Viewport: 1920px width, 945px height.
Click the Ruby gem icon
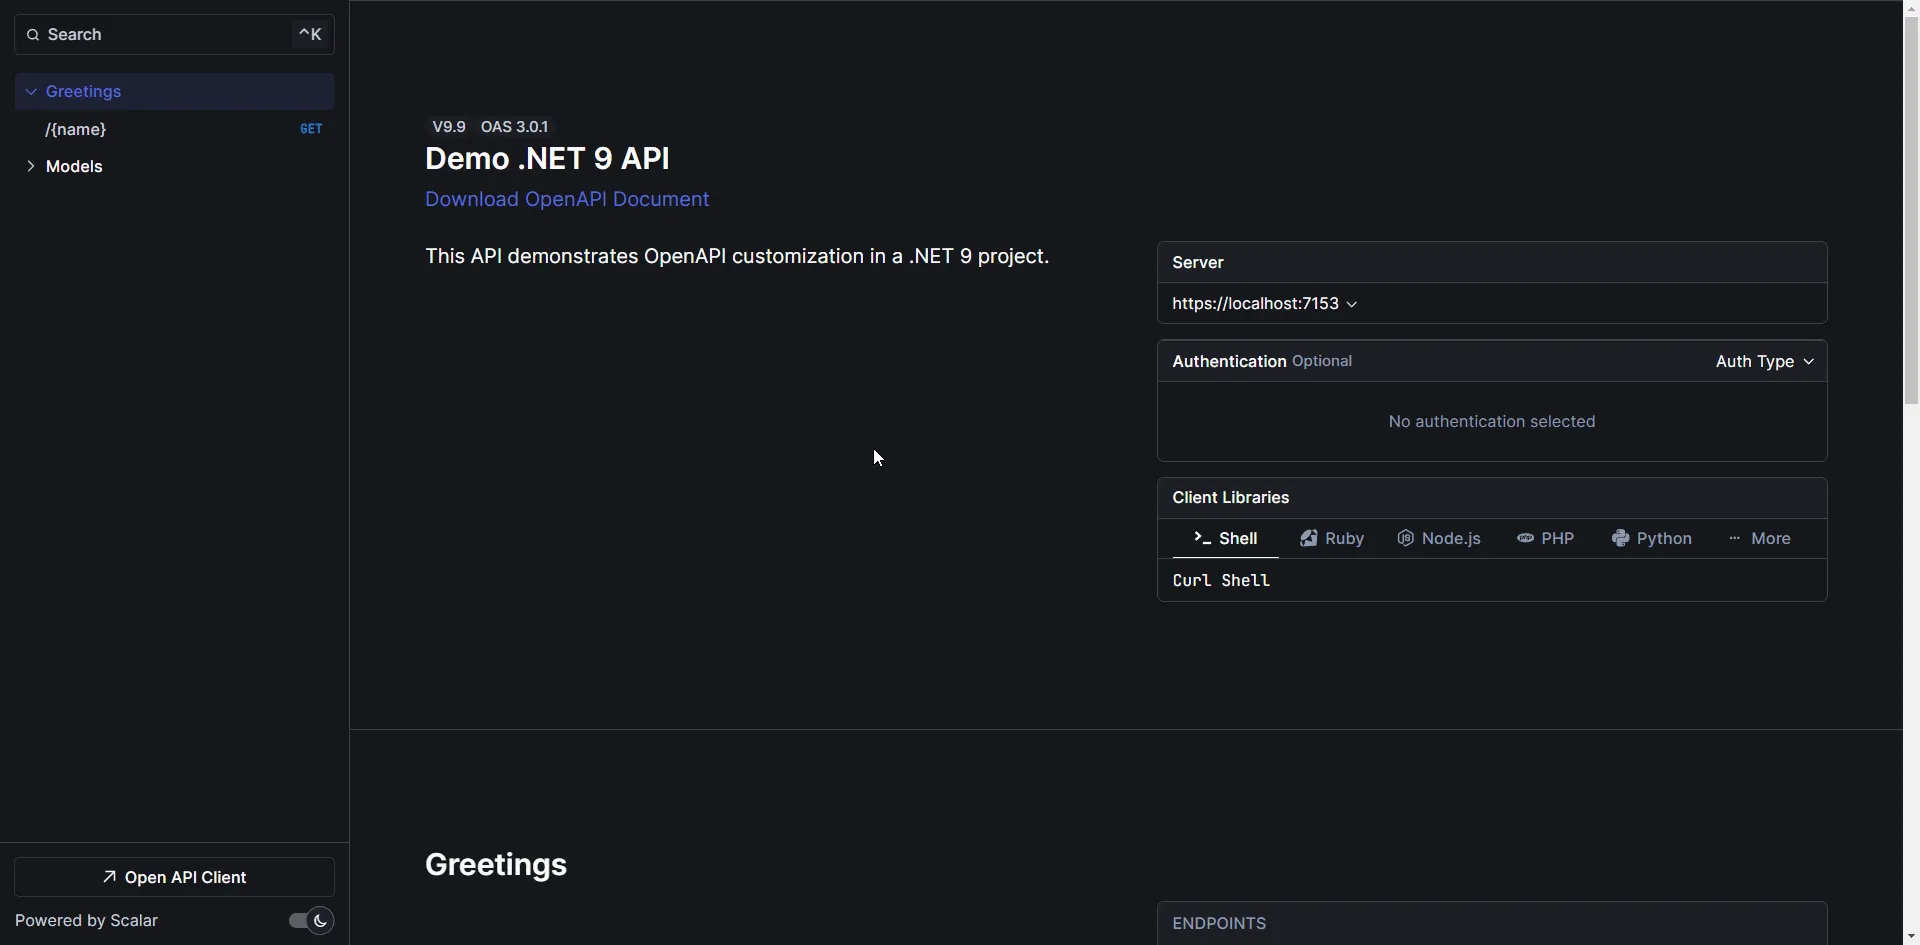point(1308,539)
